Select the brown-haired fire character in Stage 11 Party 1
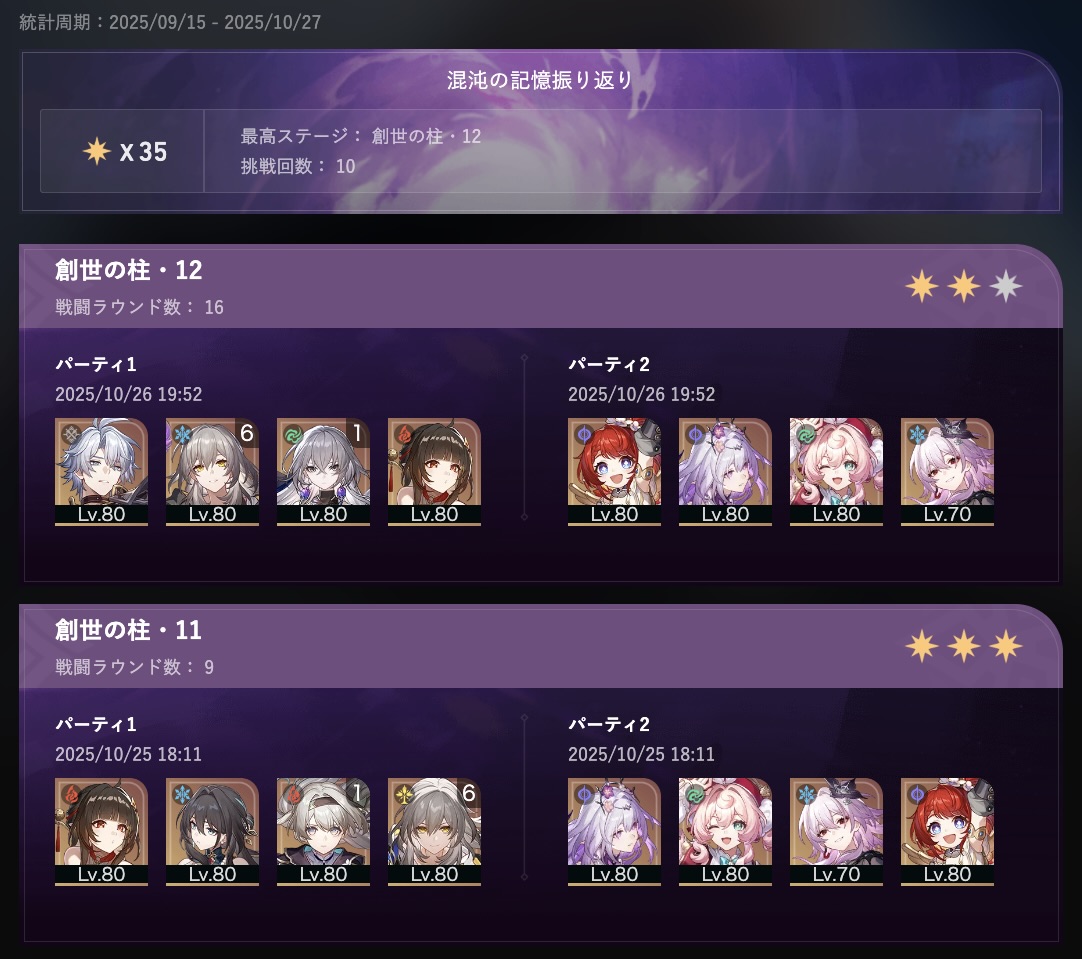1082x959 pixels. coord(101,832)
